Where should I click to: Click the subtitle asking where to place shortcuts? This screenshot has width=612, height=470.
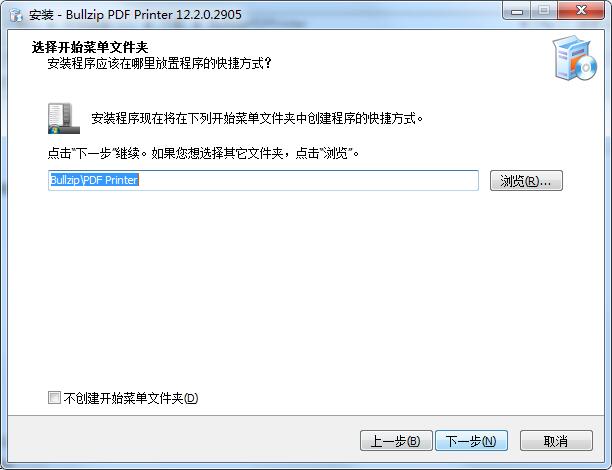(159, 63)
